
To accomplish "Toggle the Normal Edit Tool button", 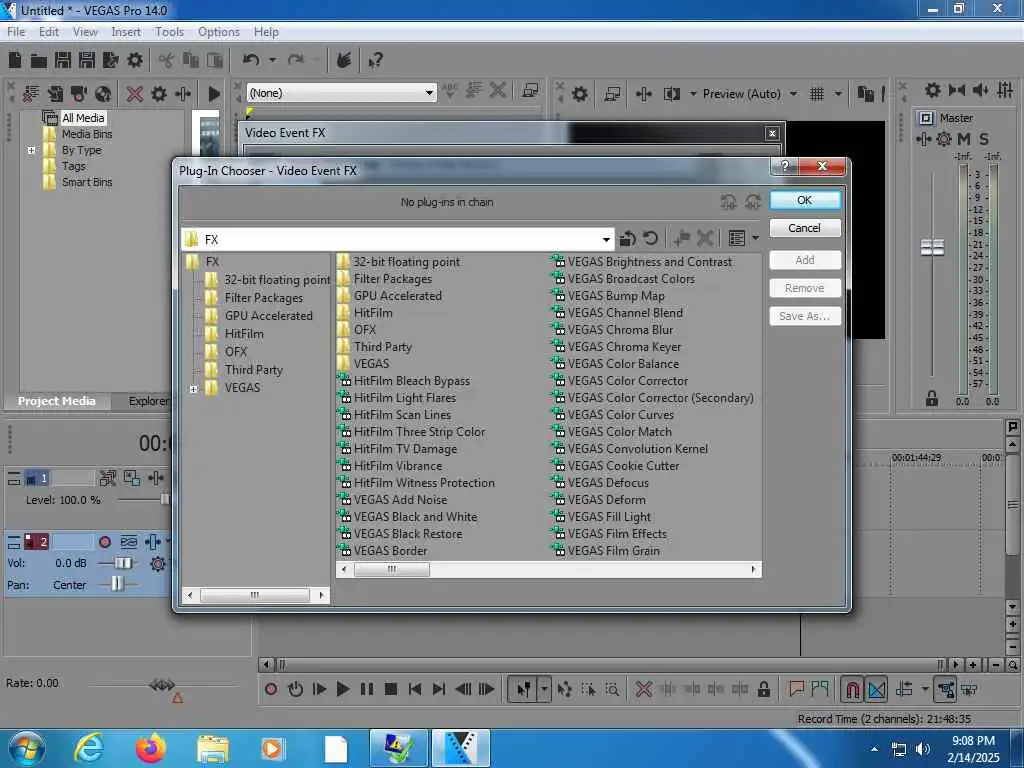I will tap(523, 689).
